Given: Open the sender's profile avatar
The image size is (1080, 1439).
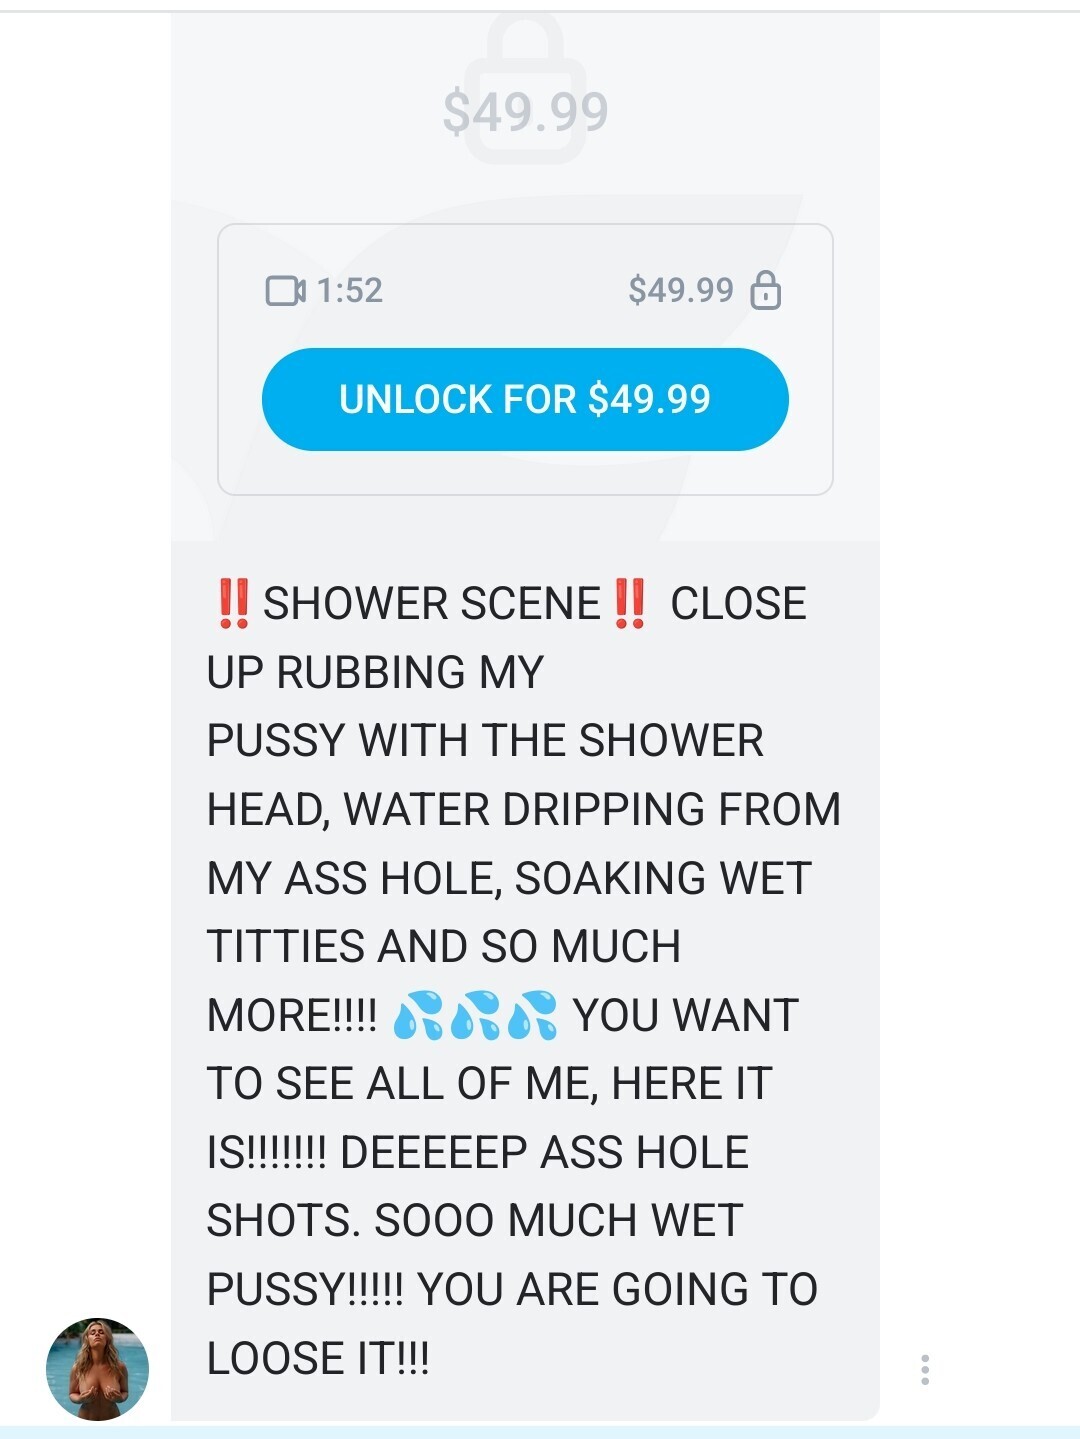Looking at the screenshot, I should click(x=97, y=1369).
